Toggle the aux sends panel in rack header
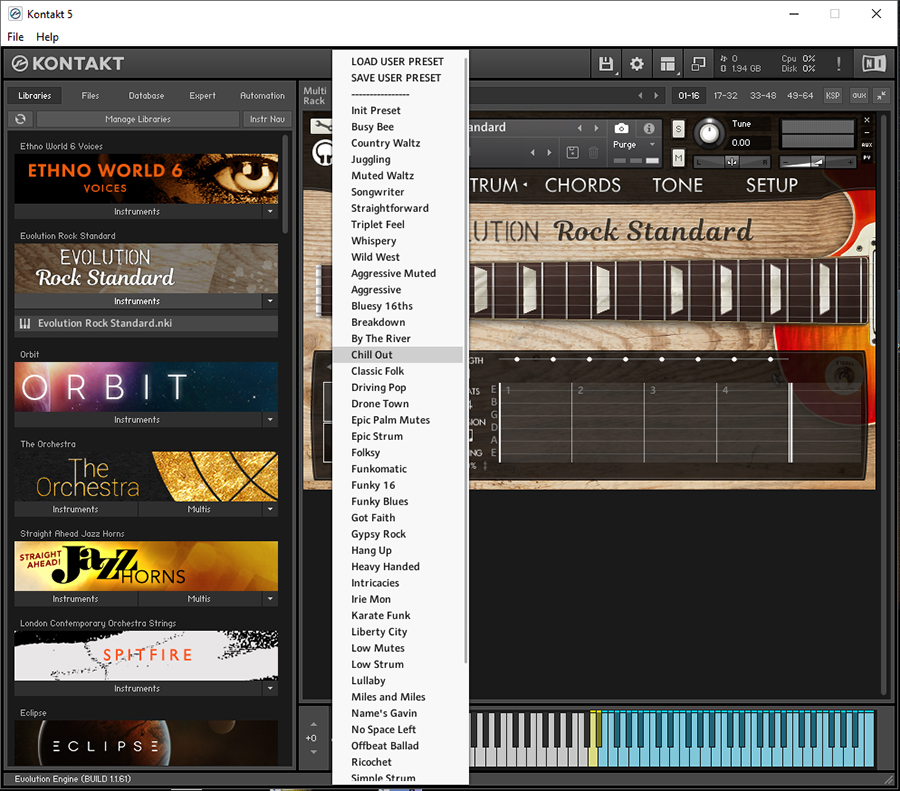Image resolution: width=900 pixels, height=791 pixels. pyautogui.click(x=859, y=96)
